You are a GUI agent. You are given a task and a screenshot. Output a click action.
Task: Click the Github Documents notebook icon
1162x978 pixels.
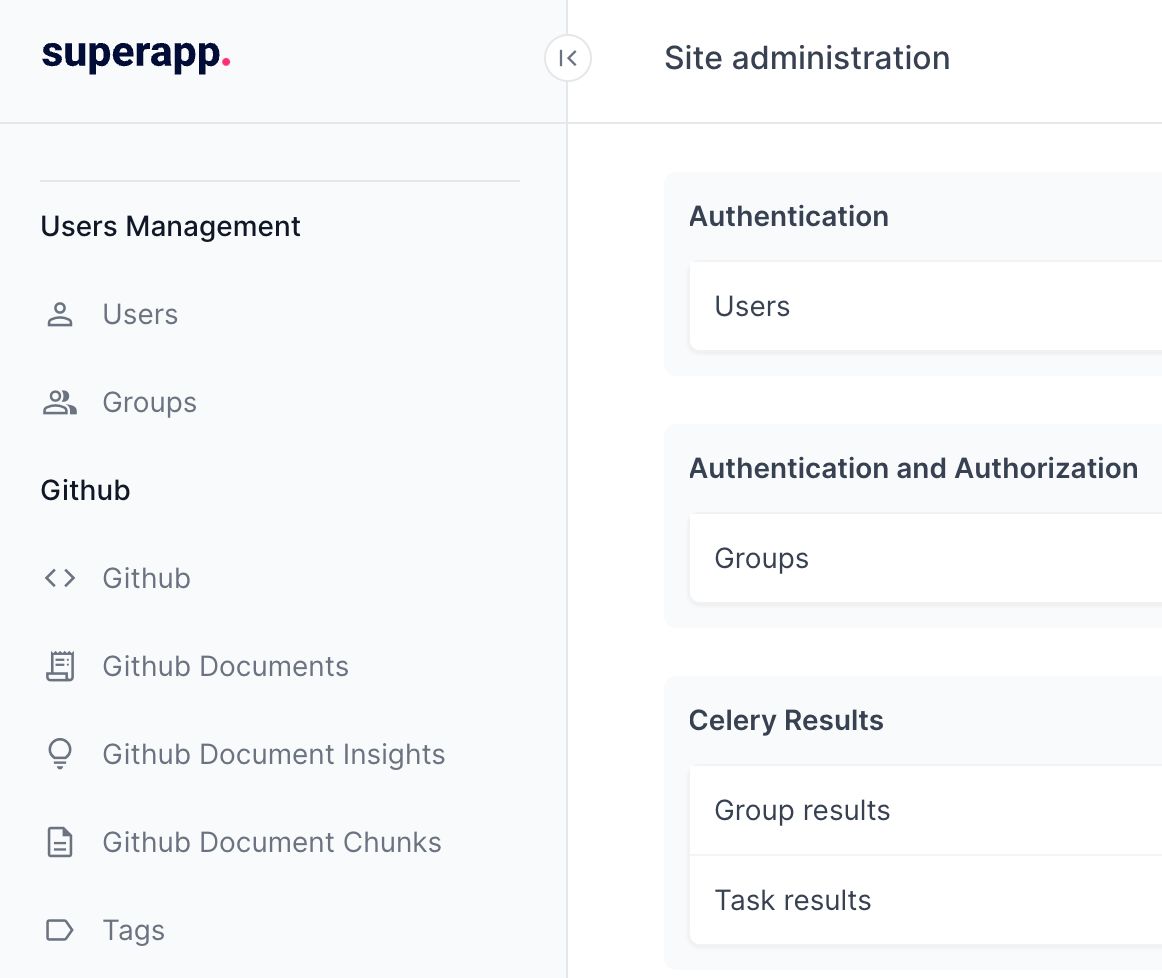click(x=60, y=666)
